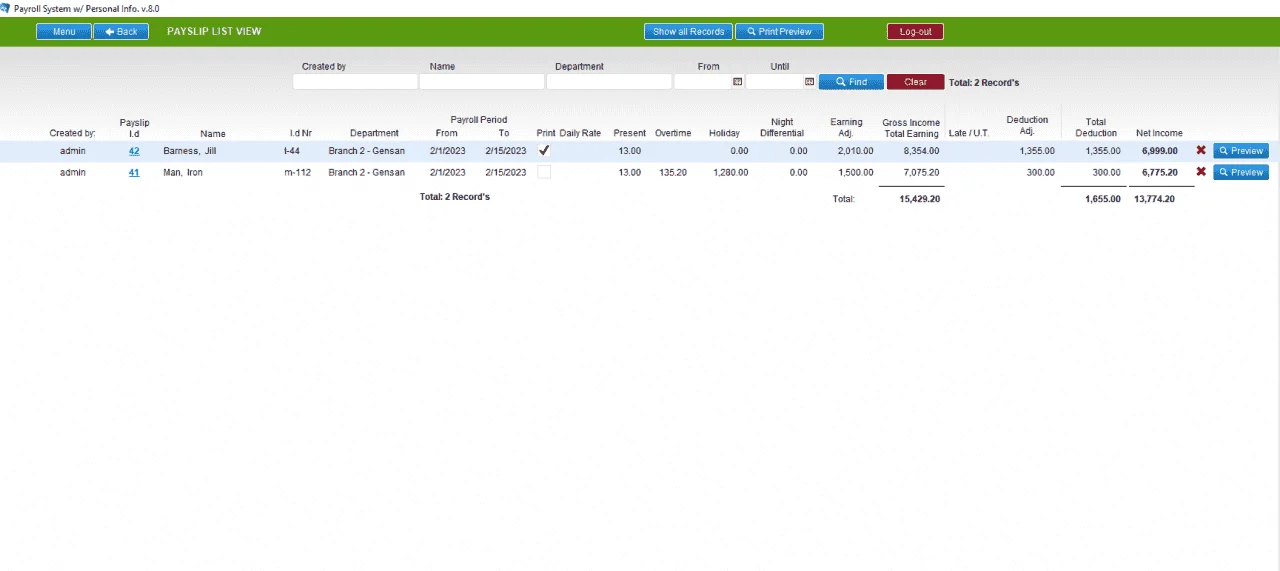Viewport: 1280px width, 571px height.
Task: Select the name 'Barness, Jill'
Action: point(190,151)
